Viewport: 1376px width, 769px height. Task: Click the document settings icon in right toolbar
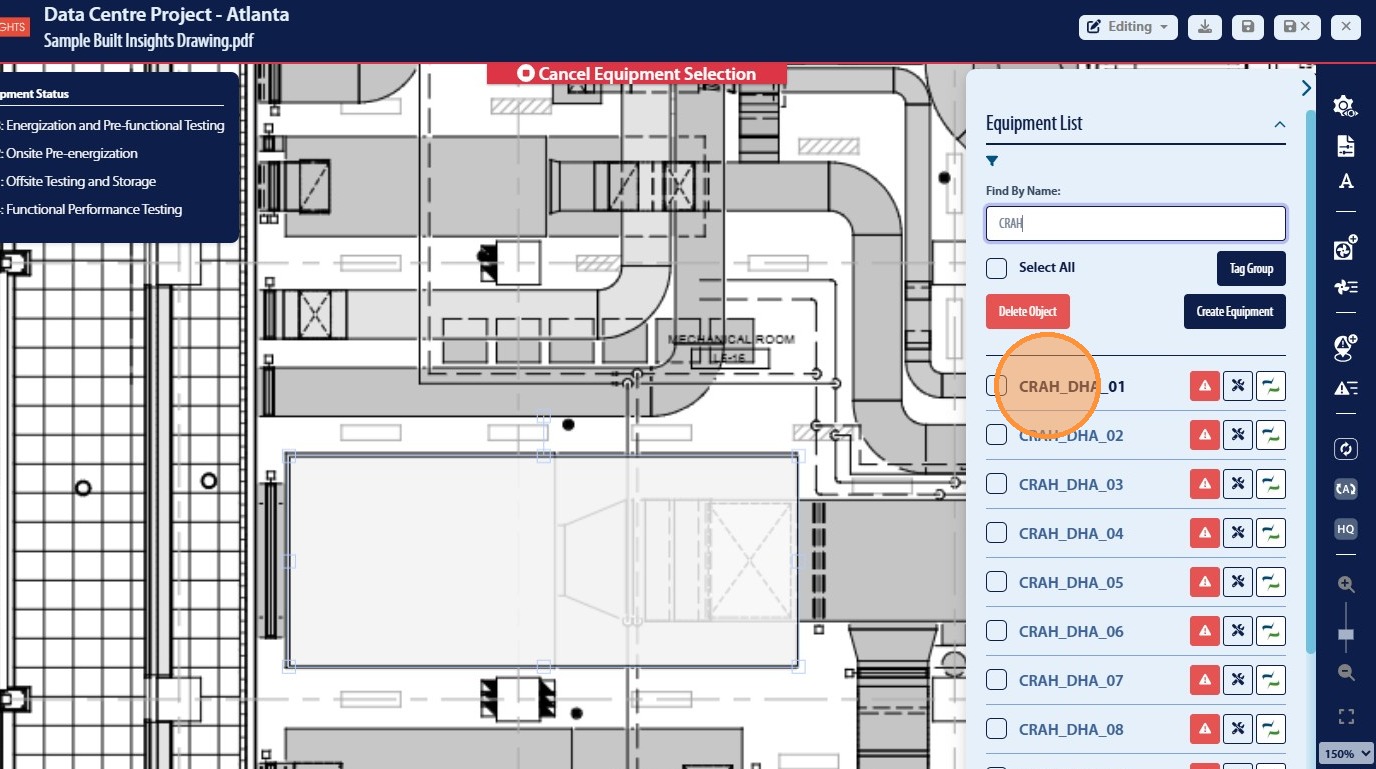[1346, 145]
